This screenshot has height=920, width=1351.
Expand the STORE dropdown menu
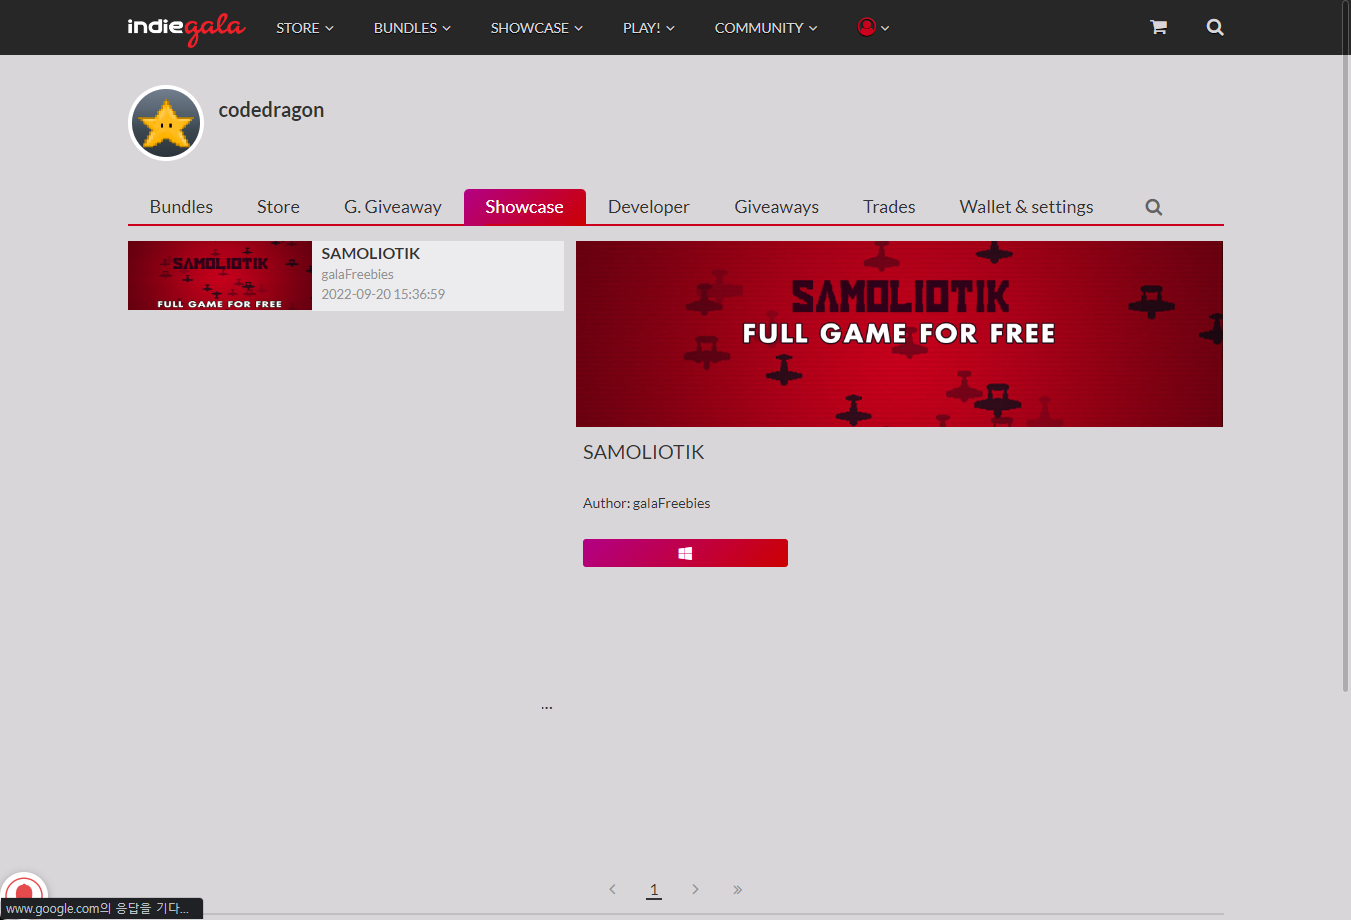coord(305,28)
